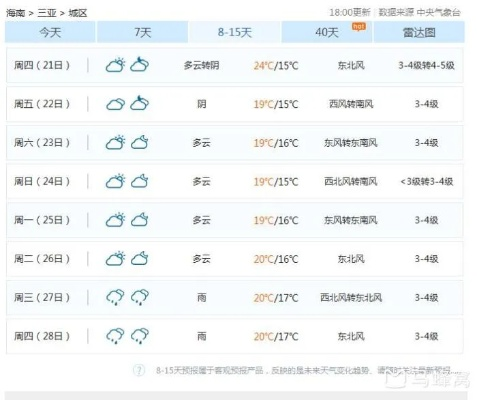Image resolution: width=477 pixels, height=400 pixels.
Task: Click 24℃/15℃ temperature value
Action: pos(276,65)
